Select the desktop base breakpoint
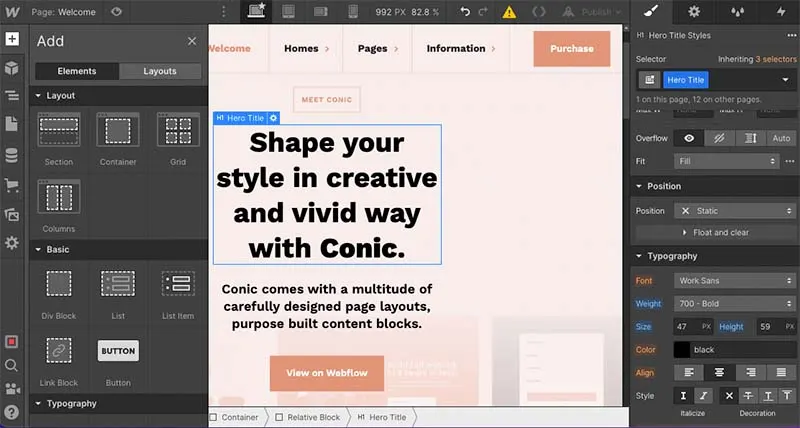Screen dimensions: 800x428 (x=256, y=12)
